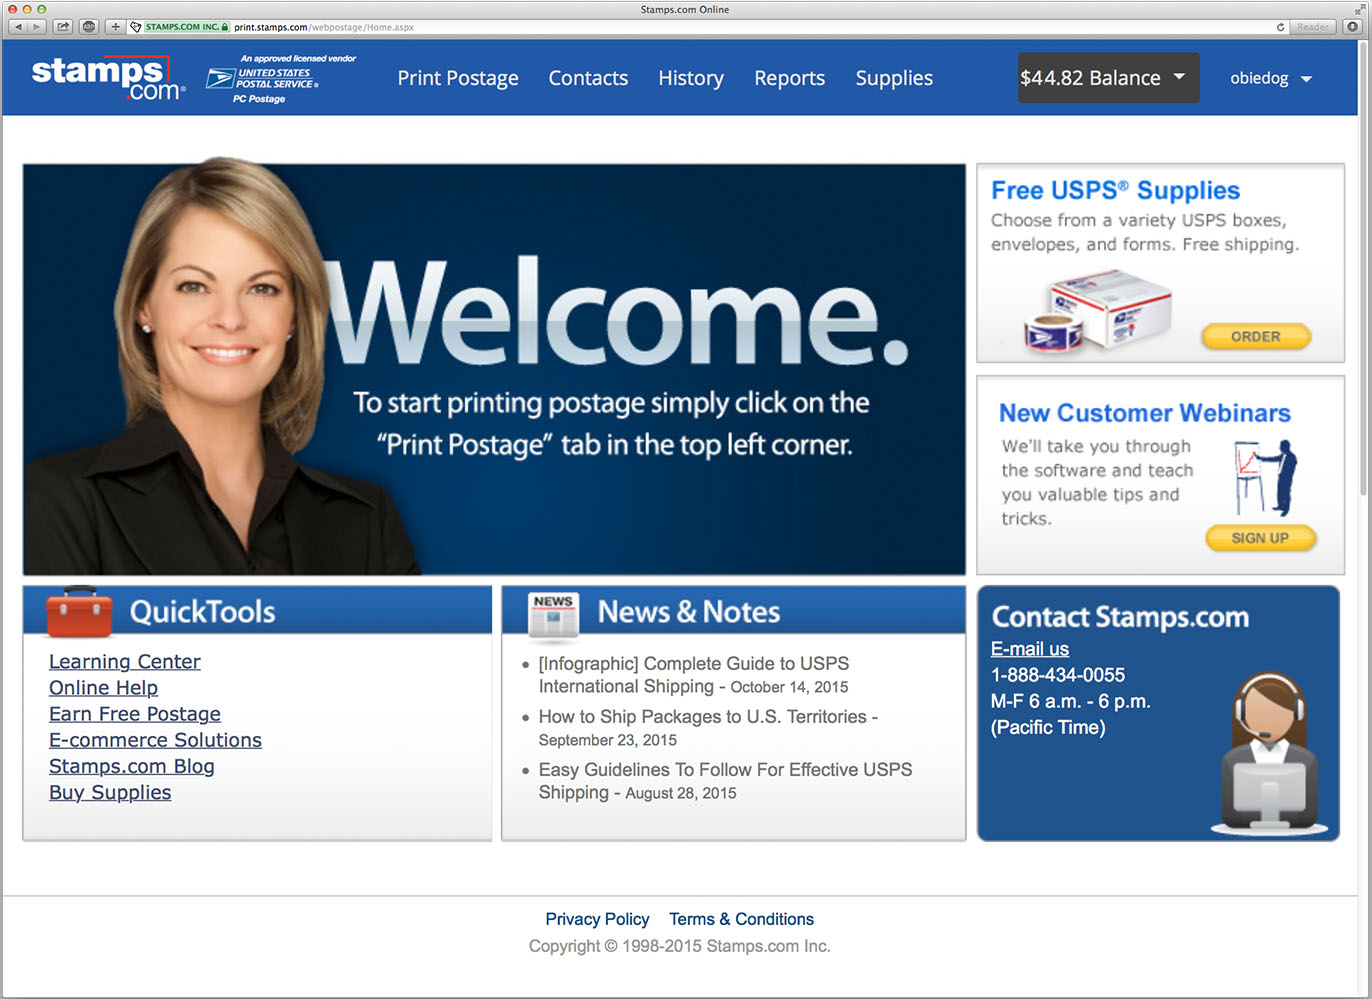Click the reload page icon
The image size is (1372, 999).
[x=1280, y=27]
